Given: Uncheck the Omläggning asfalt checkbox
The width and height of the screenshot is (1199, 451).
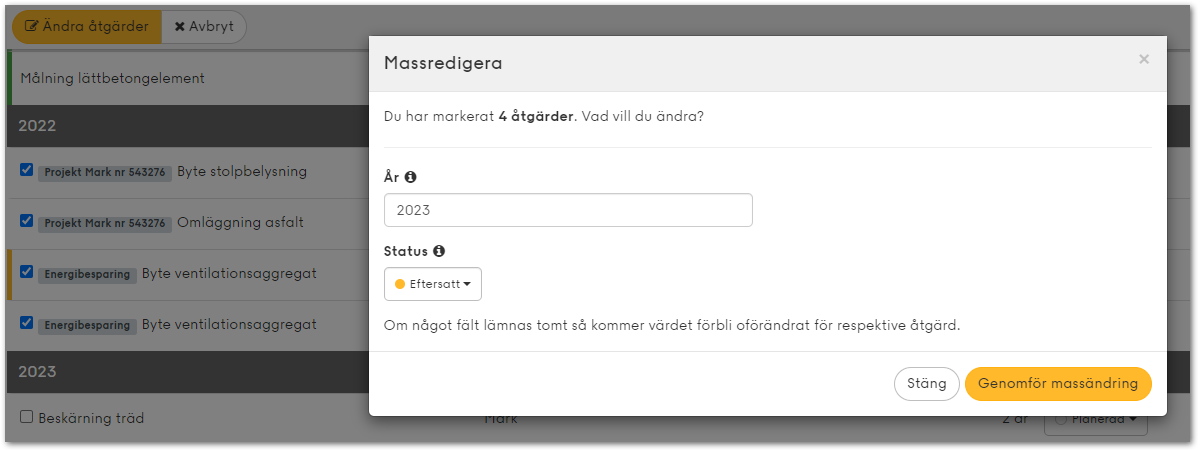Looking at the screenshot, I should point(27,221).
